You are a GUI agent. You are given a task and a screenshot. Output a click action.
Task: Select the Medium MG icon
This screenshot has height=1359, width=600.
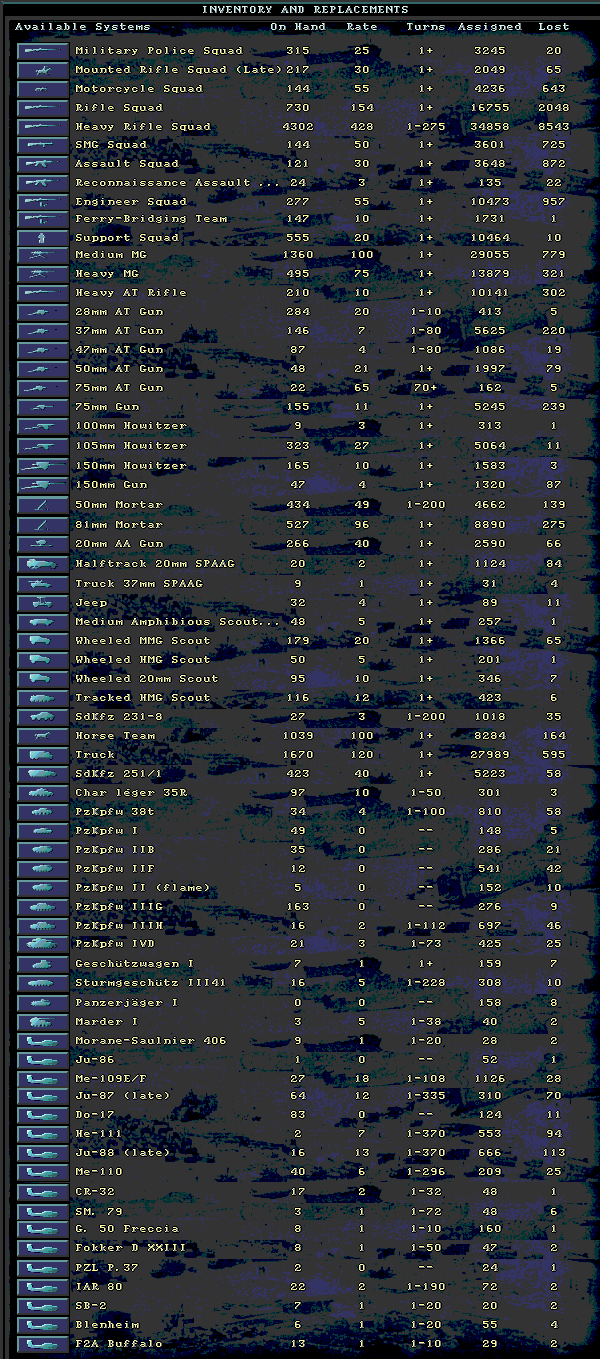tap(42, 255)
